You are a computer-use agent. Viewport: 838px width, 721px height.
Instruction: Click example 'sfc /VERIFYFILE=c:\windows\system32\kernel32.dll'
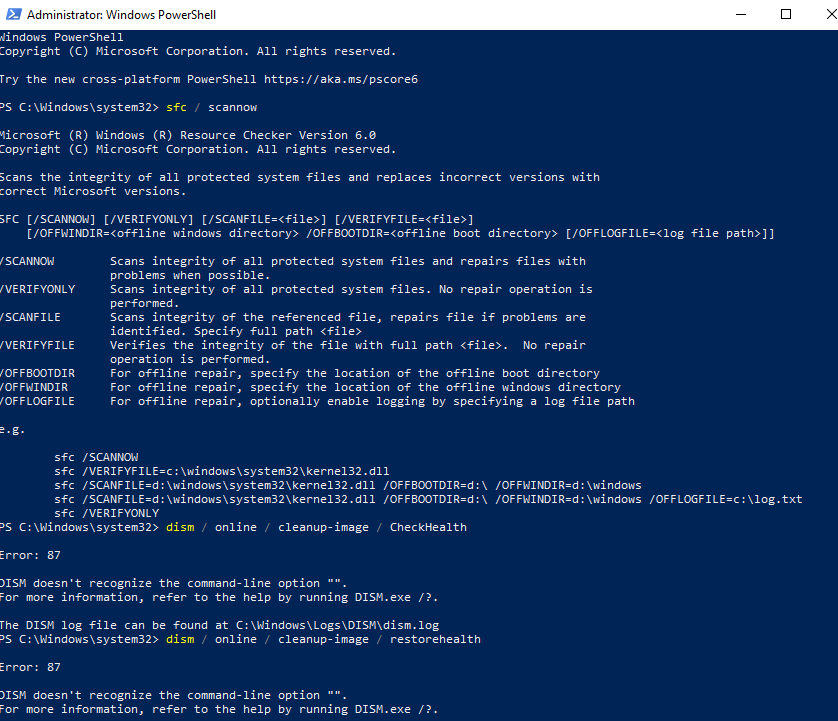click(x=222, y=471)
